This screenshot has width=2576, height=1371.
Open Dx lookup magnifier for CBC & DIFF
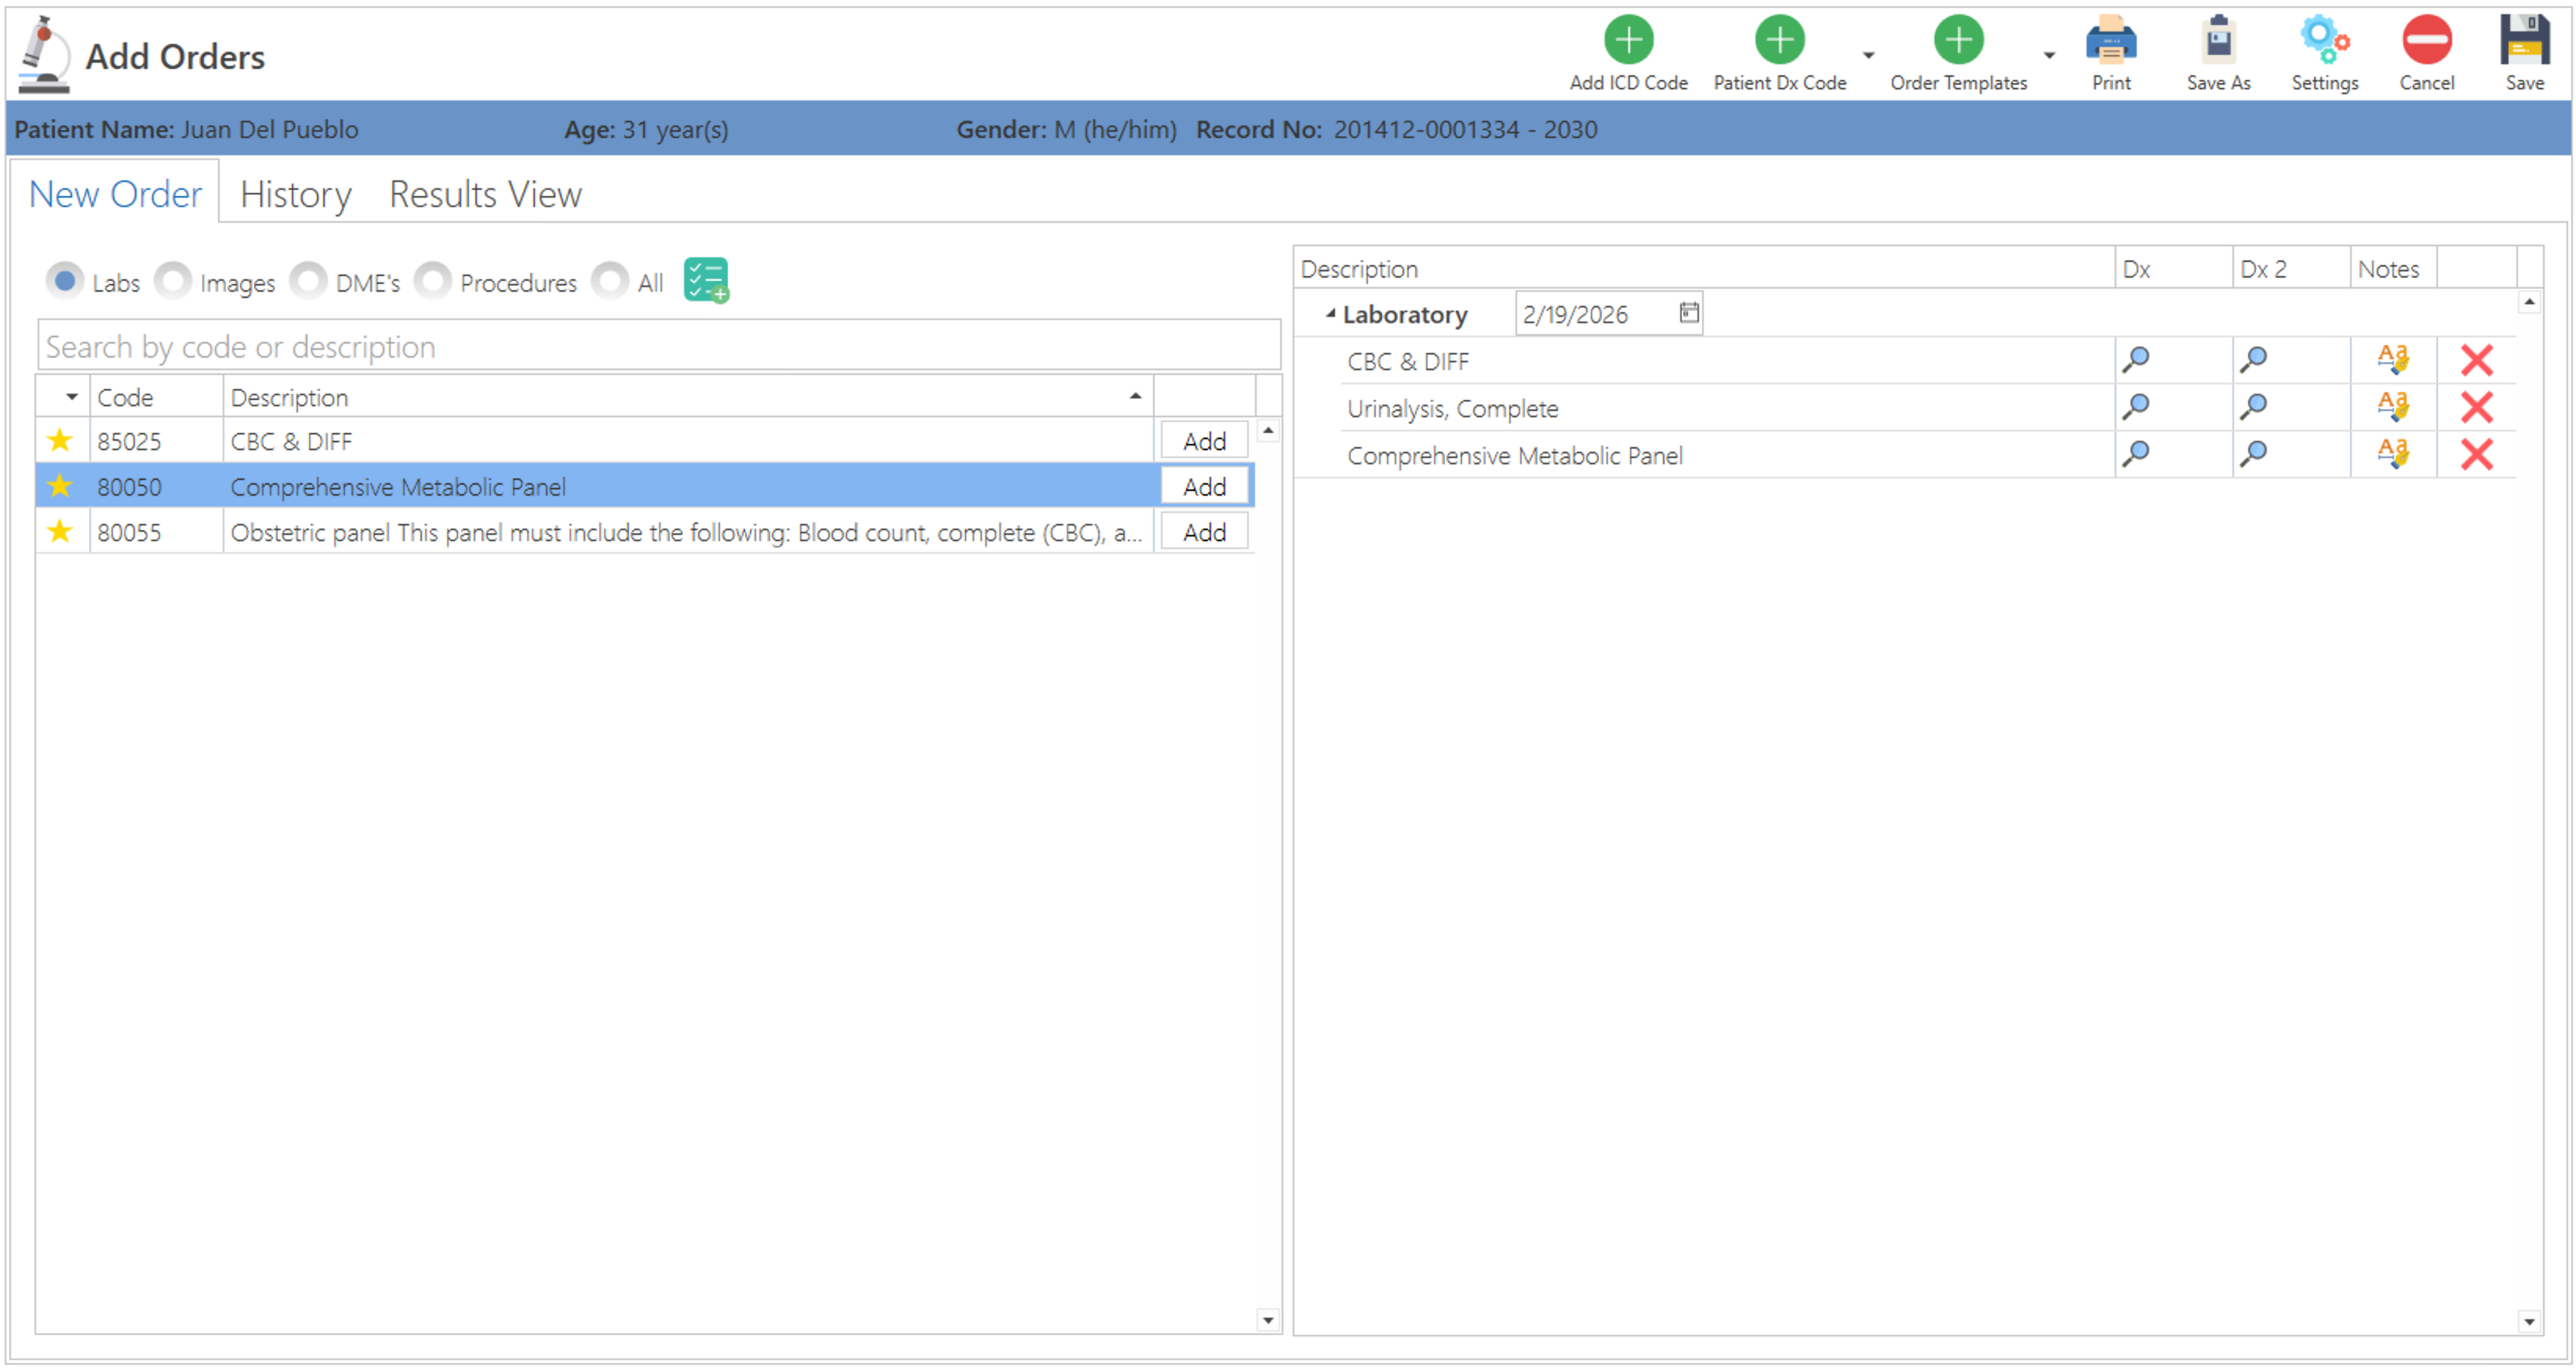2135,360
